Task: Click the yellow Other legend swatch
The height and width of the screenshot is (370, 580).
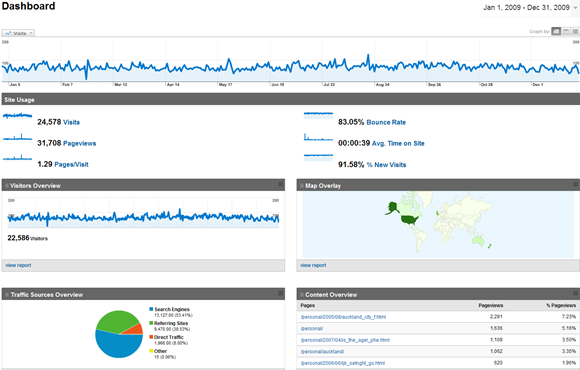Action: [151, 351]
